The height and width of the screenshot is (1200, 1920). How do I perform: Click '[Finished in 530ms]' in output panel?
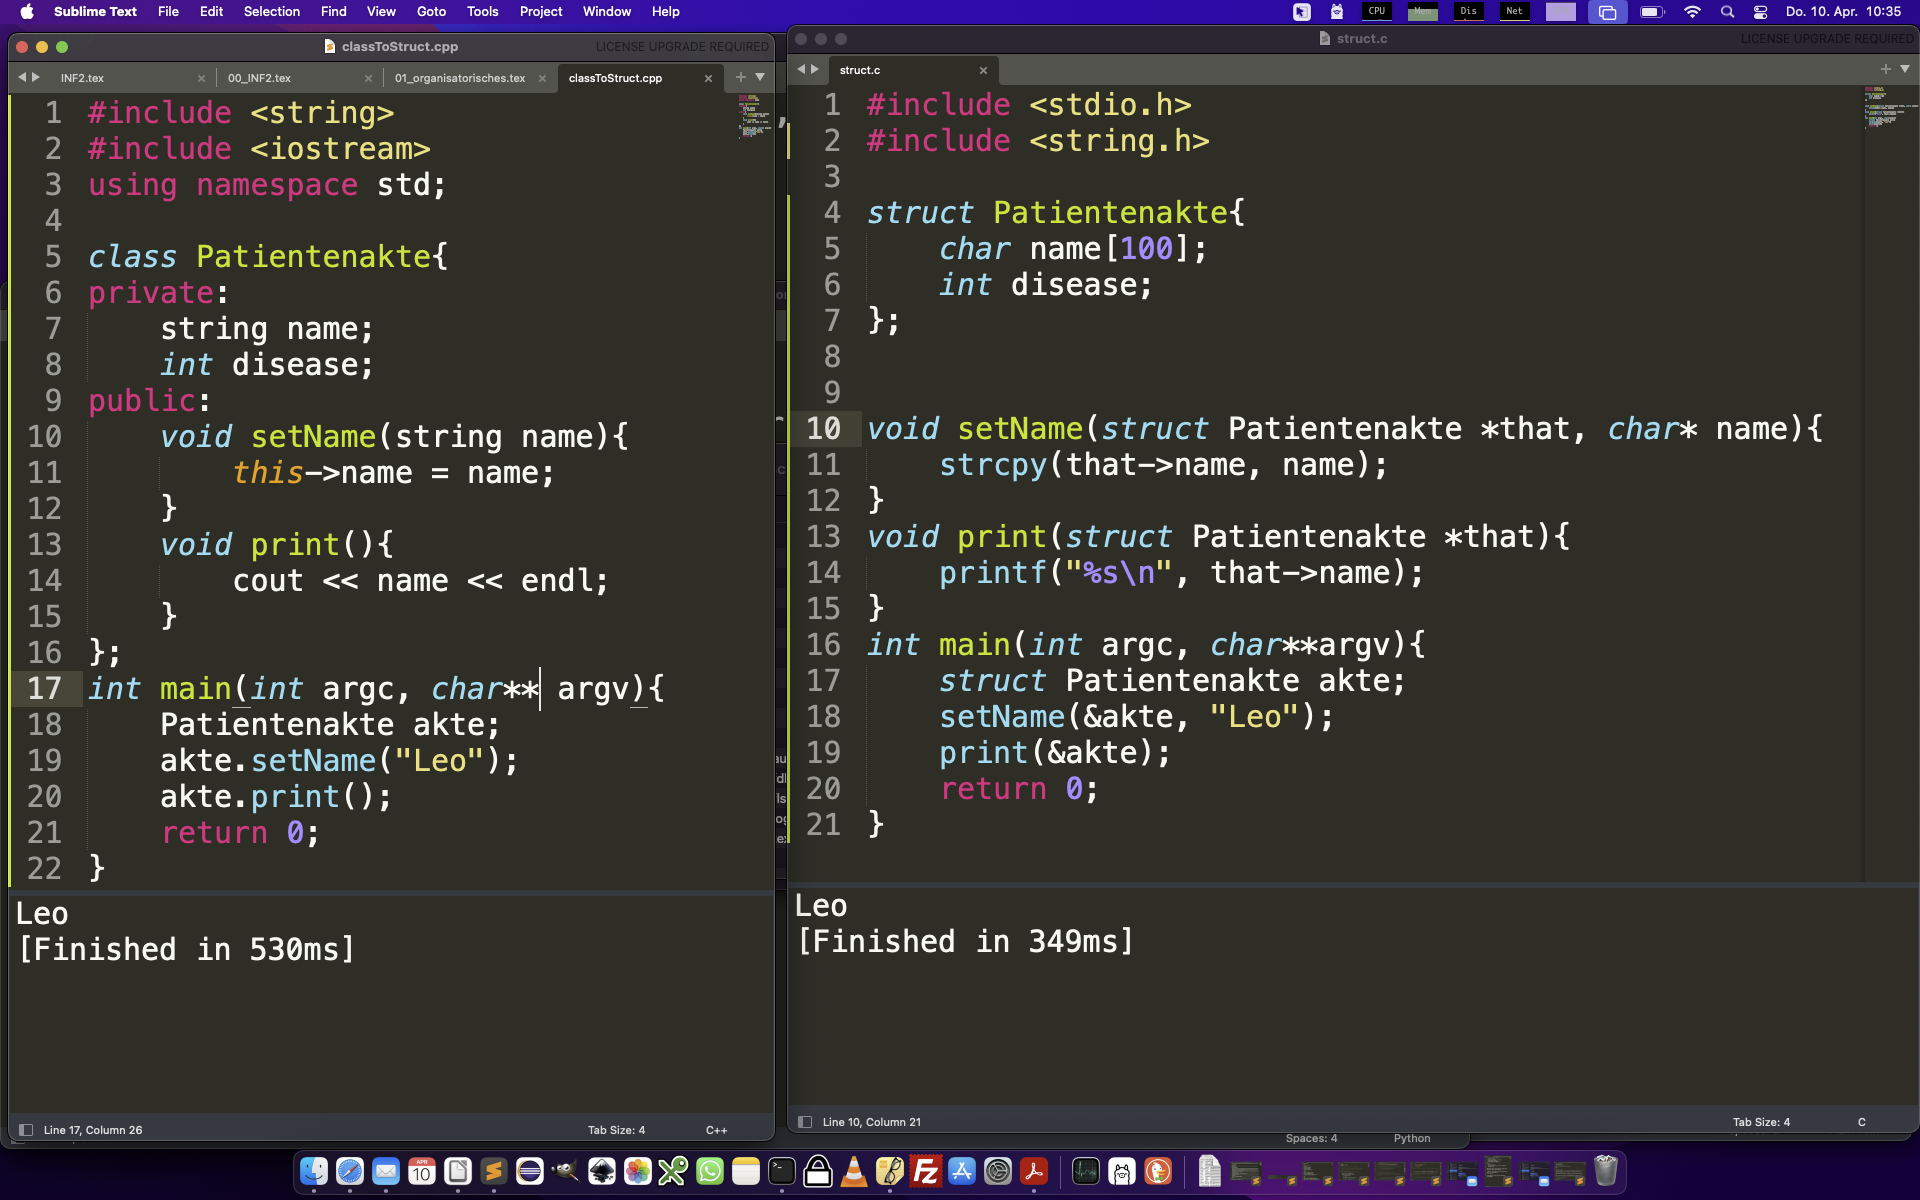(x=187, y=949)
